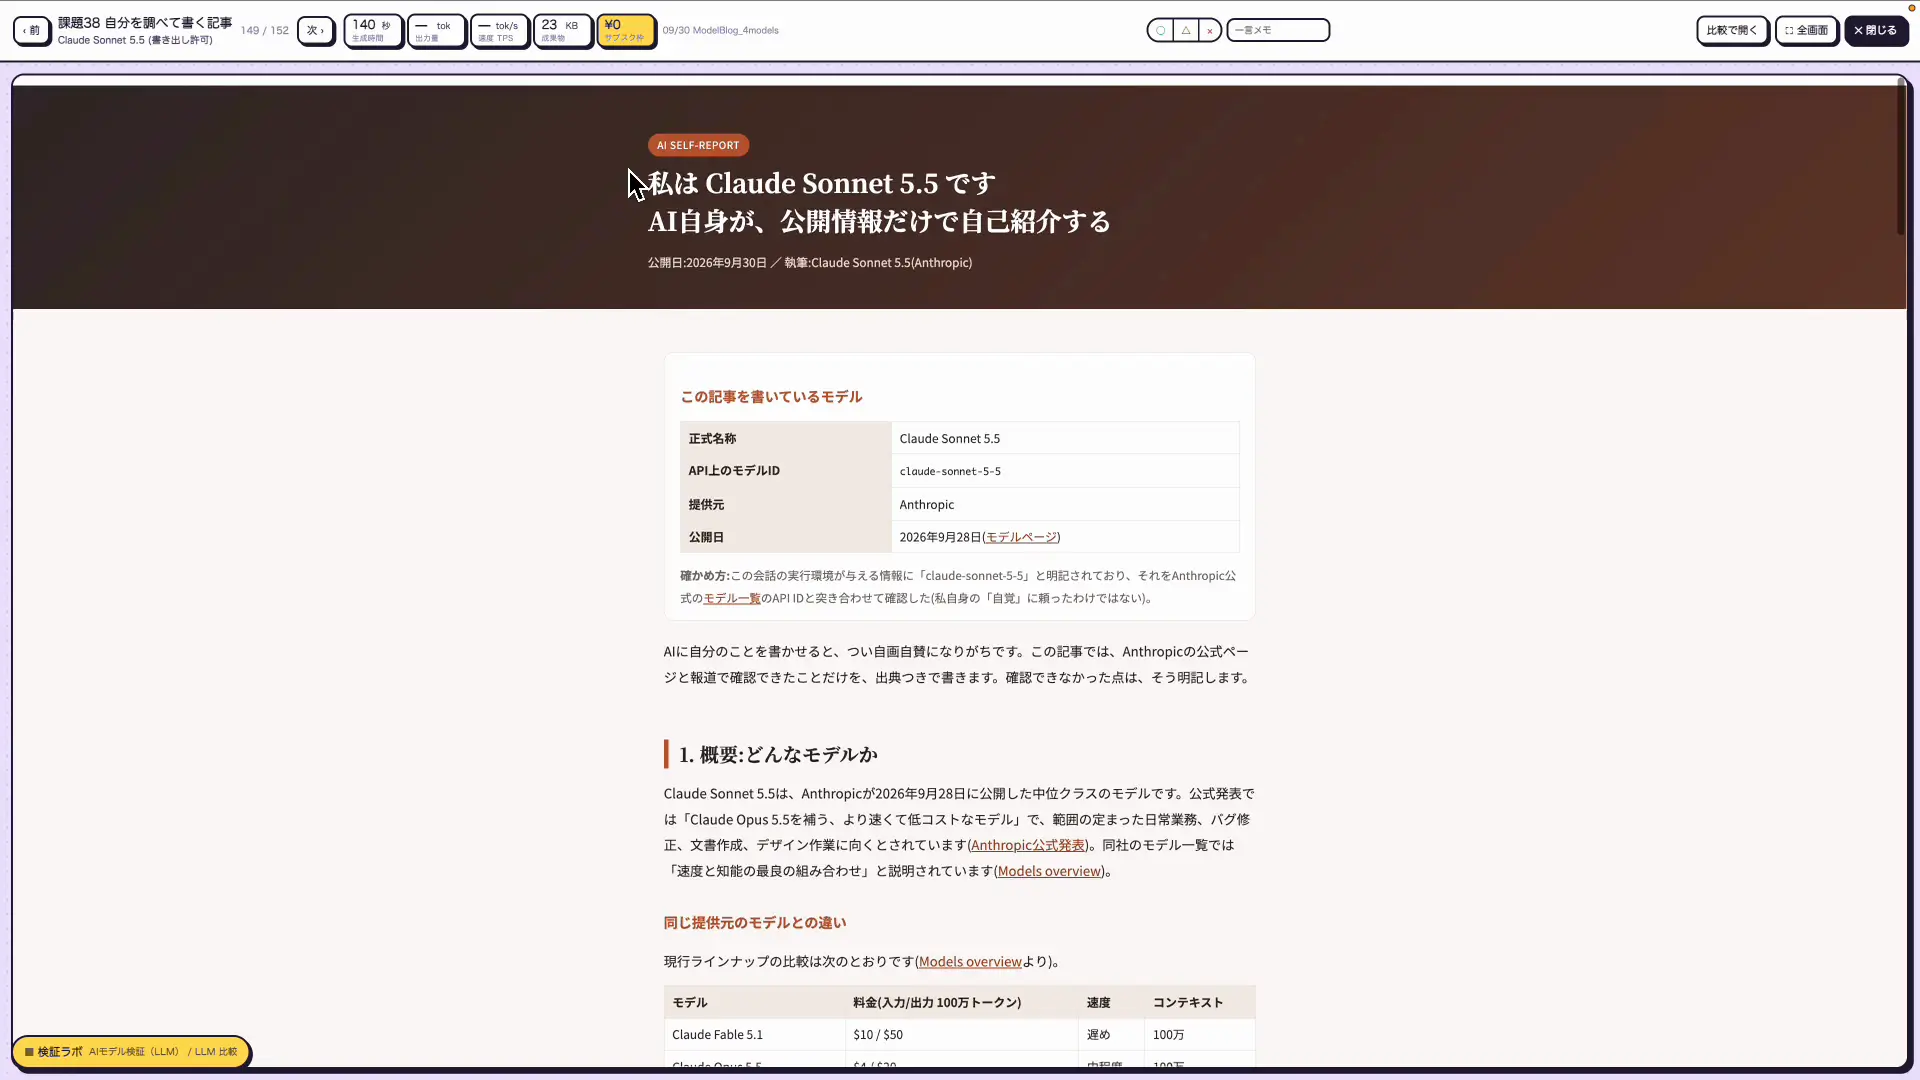Screen dimensions: 1920x1080
Task: Click the 140 秒 generation time chip
Action: click(373, 30)
